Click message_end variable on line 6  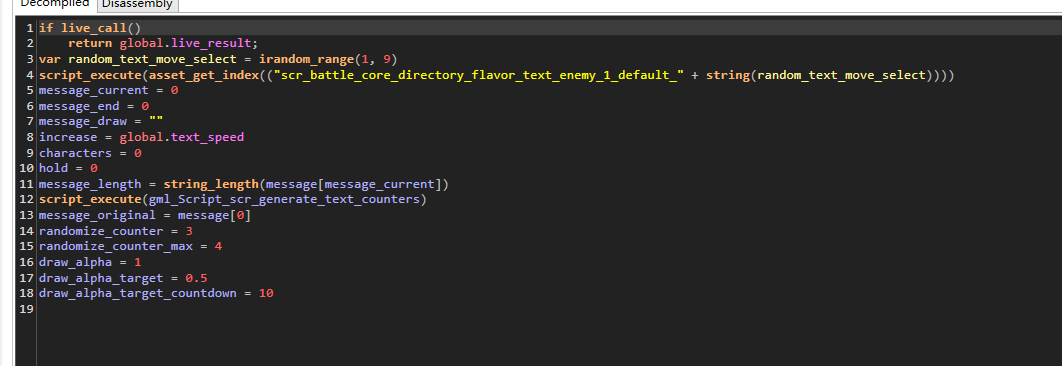click(x=79, y=106)
